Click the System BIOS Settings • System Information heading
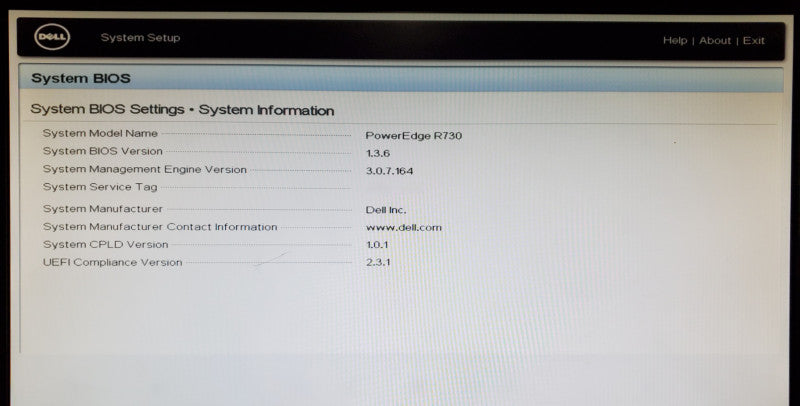800x406 pixels. click(182, 110)
